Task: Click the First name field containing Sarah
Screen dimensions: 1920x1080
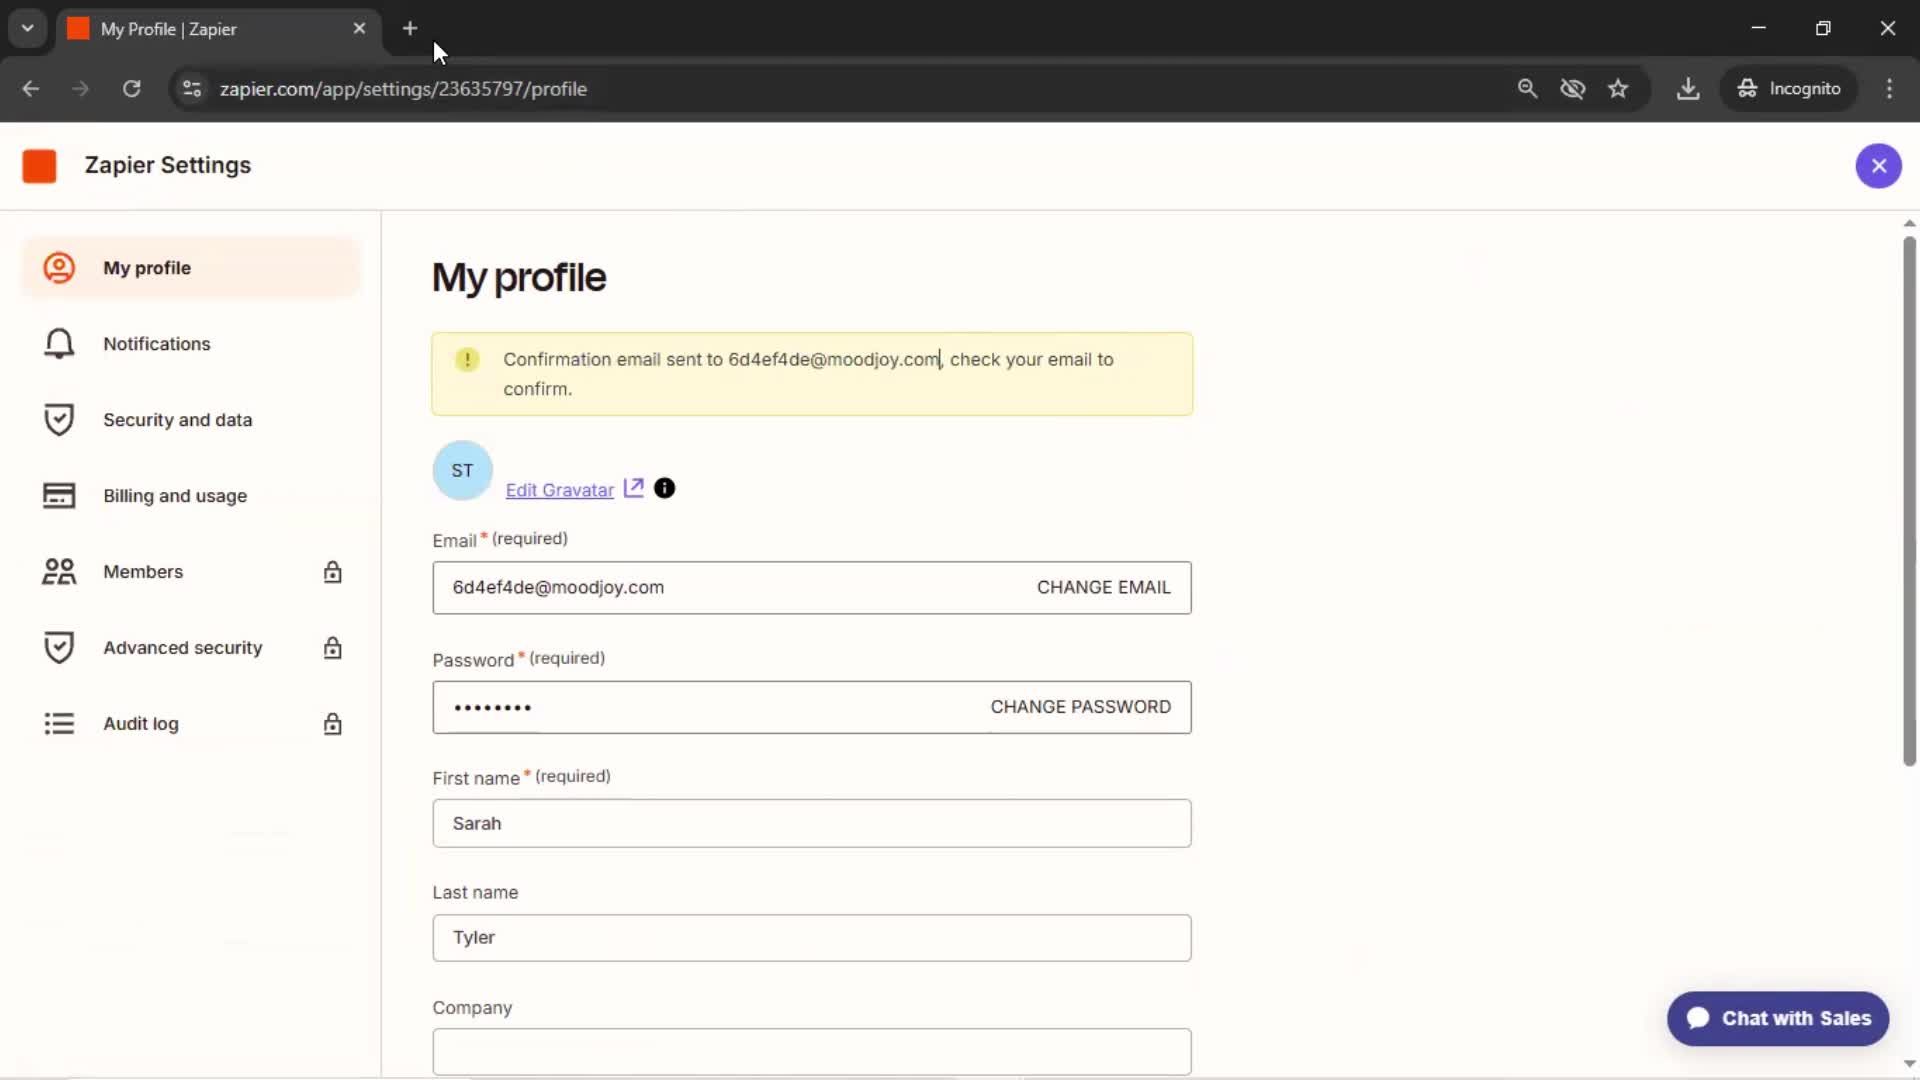Action: pos(811,824)
